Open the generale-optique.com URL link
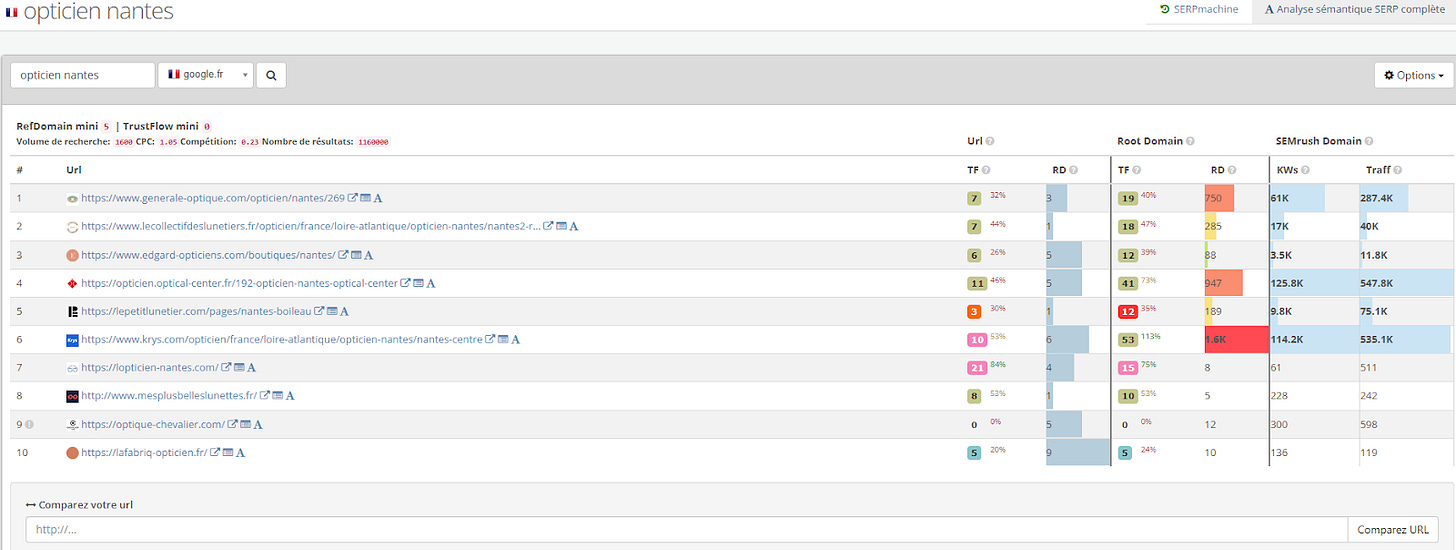This screenshot has width=1456, height=550. coord(213,199)
